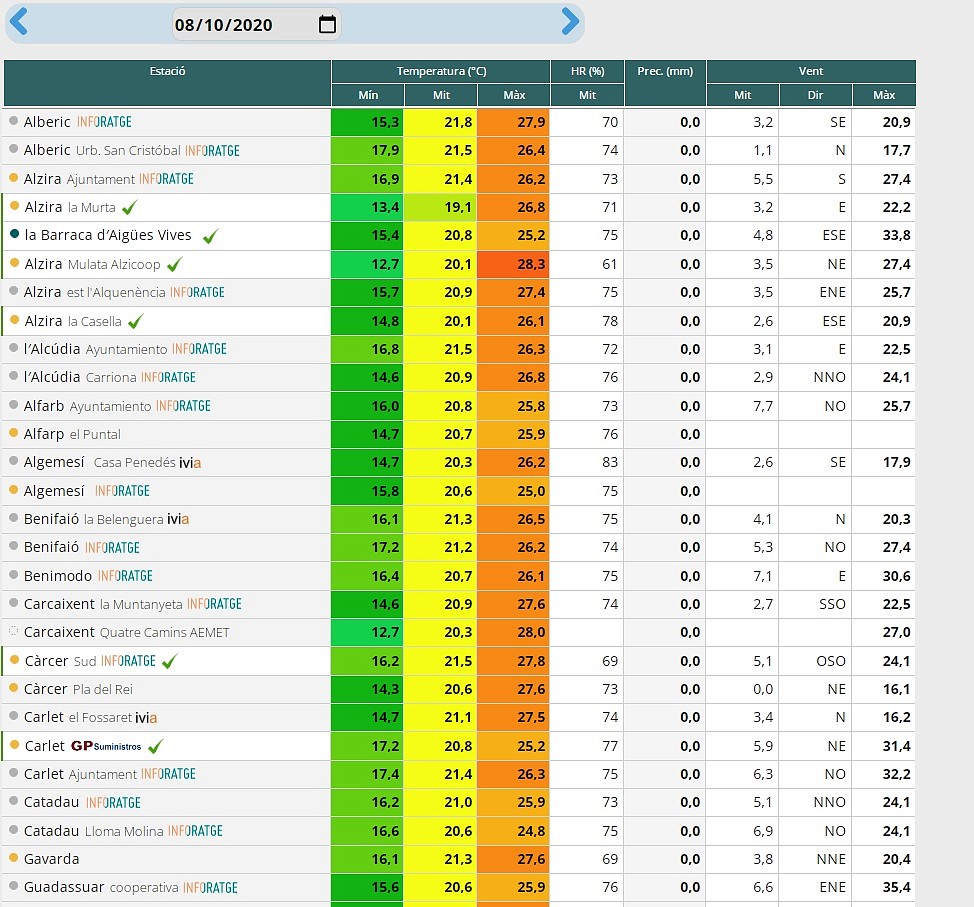Click mean temperature 19,1 for Alzira la Murta
The width and height of the screenshot is (974, 907).
point(440,207)
